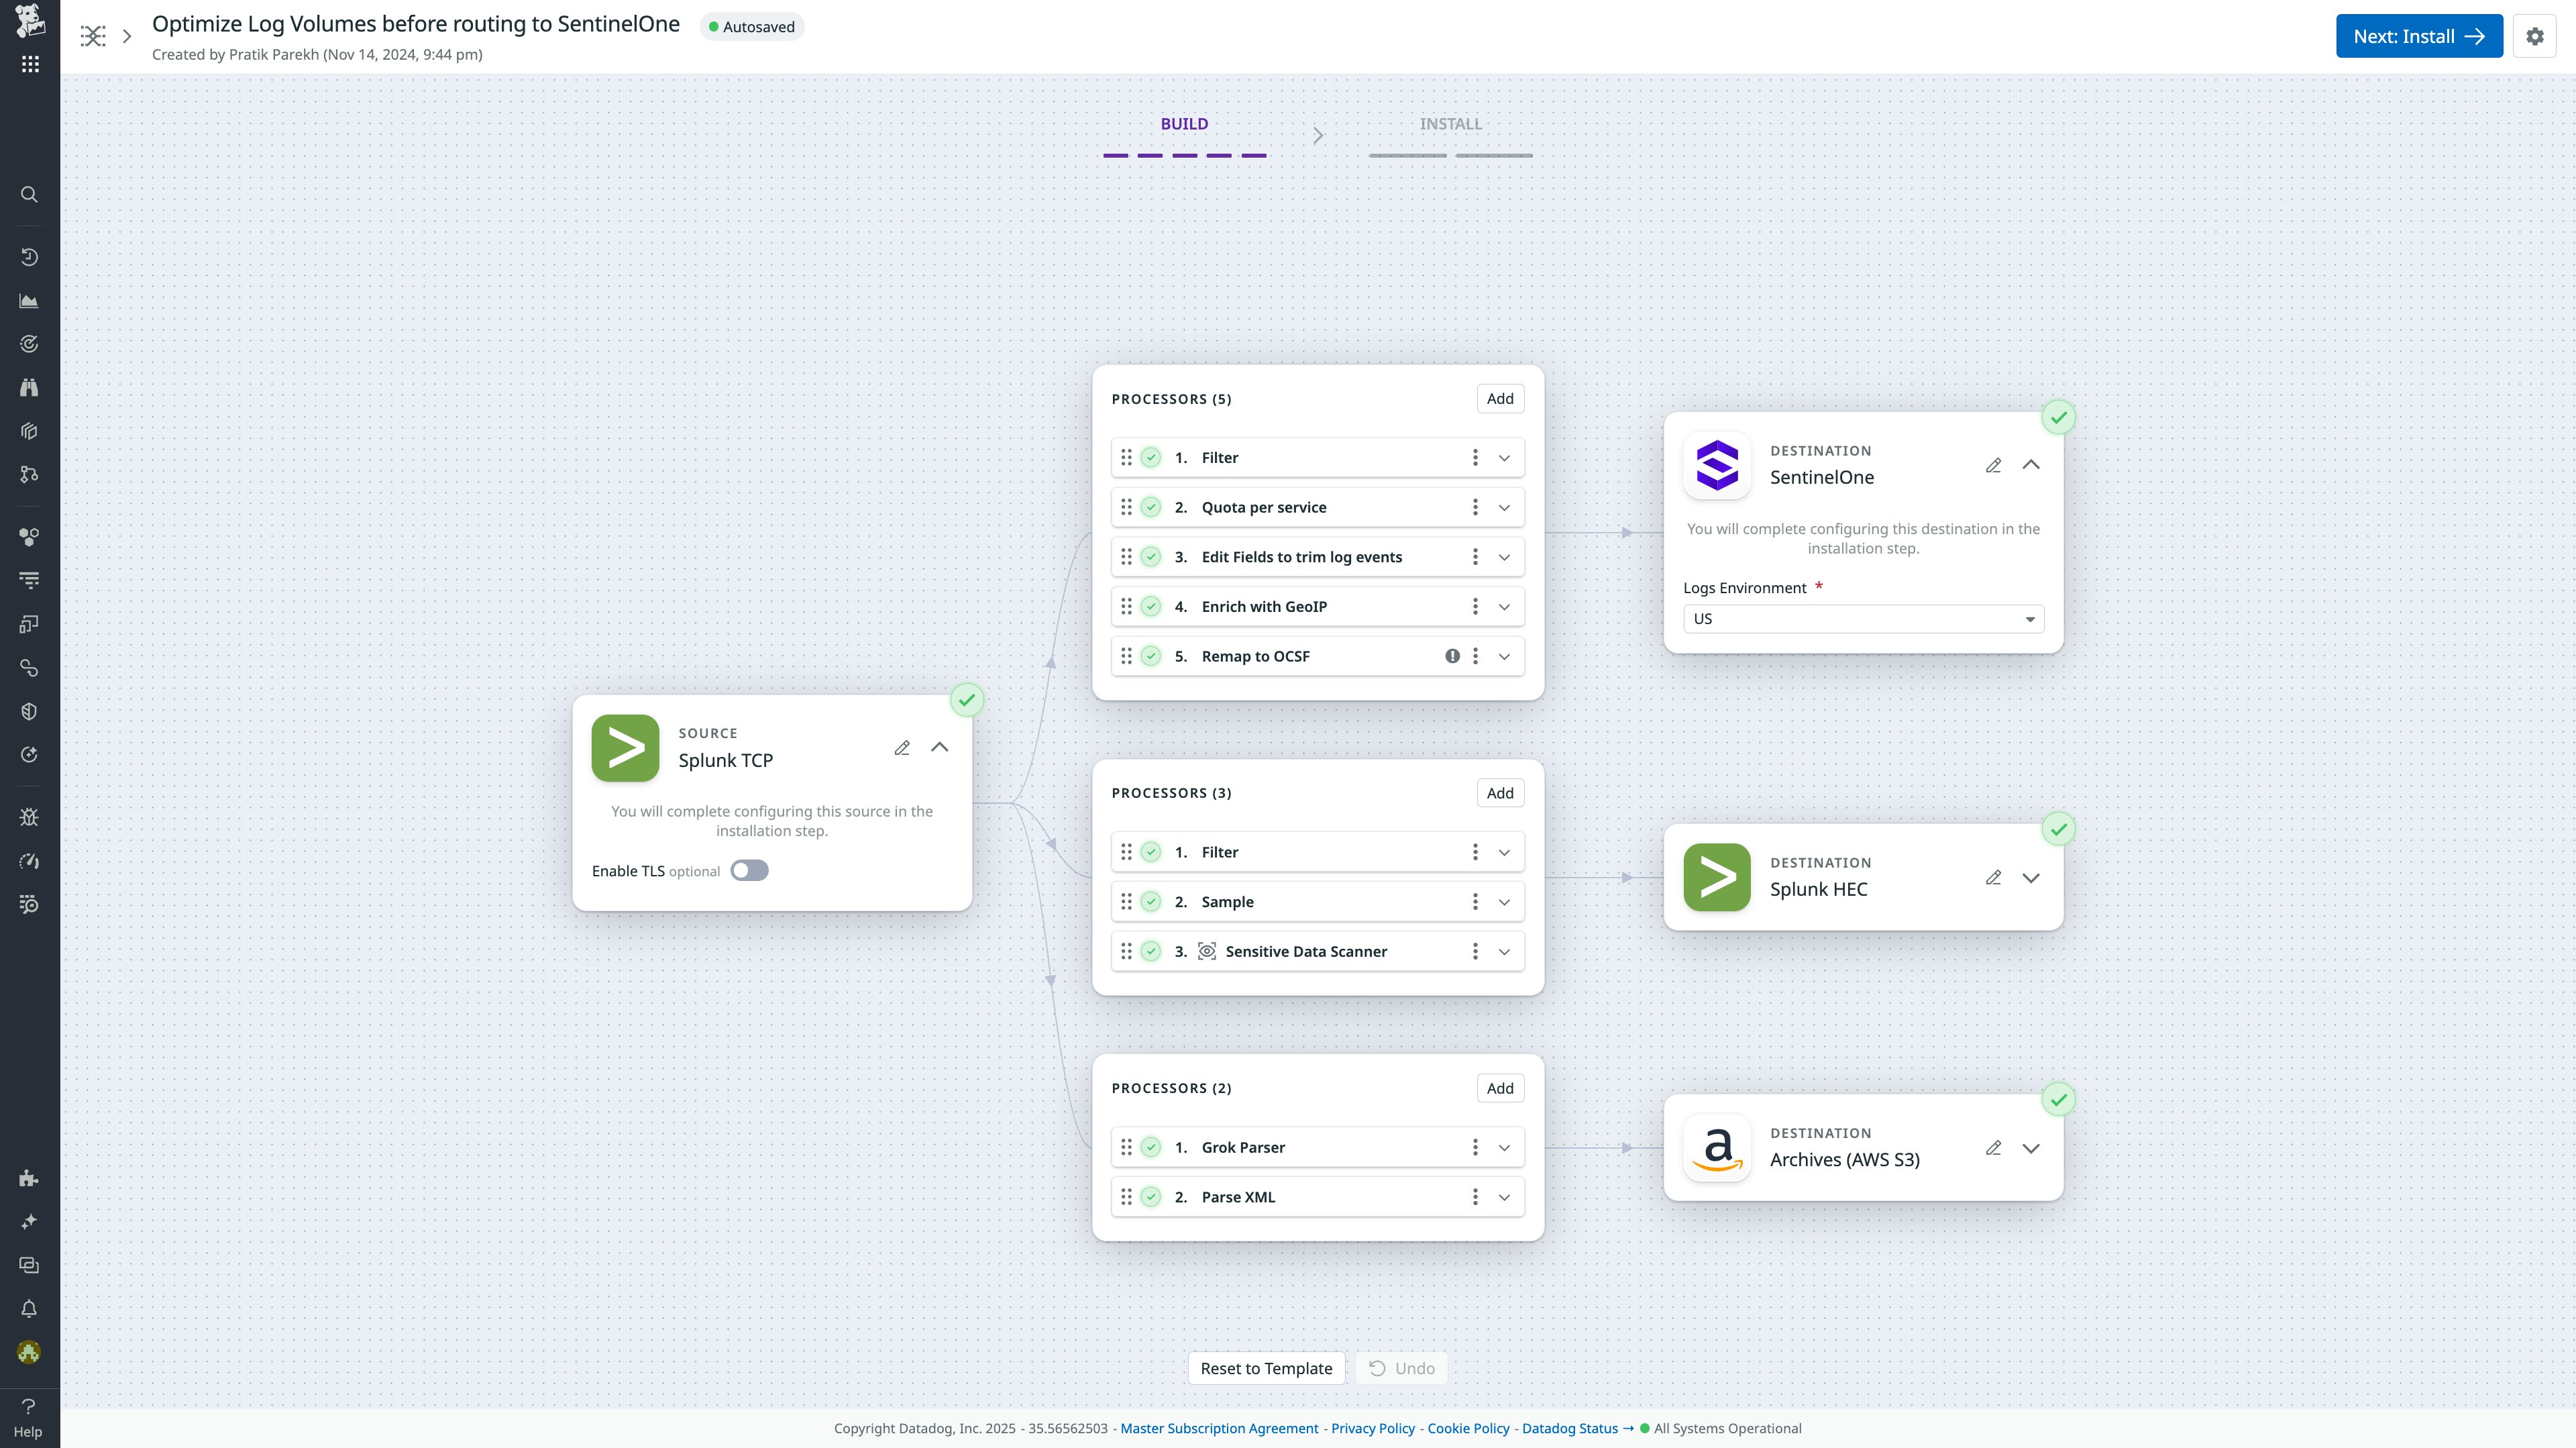Expand the Remap to OCSF processor
Viewport: 2576px width, 1448px height.
[1504, 656]
